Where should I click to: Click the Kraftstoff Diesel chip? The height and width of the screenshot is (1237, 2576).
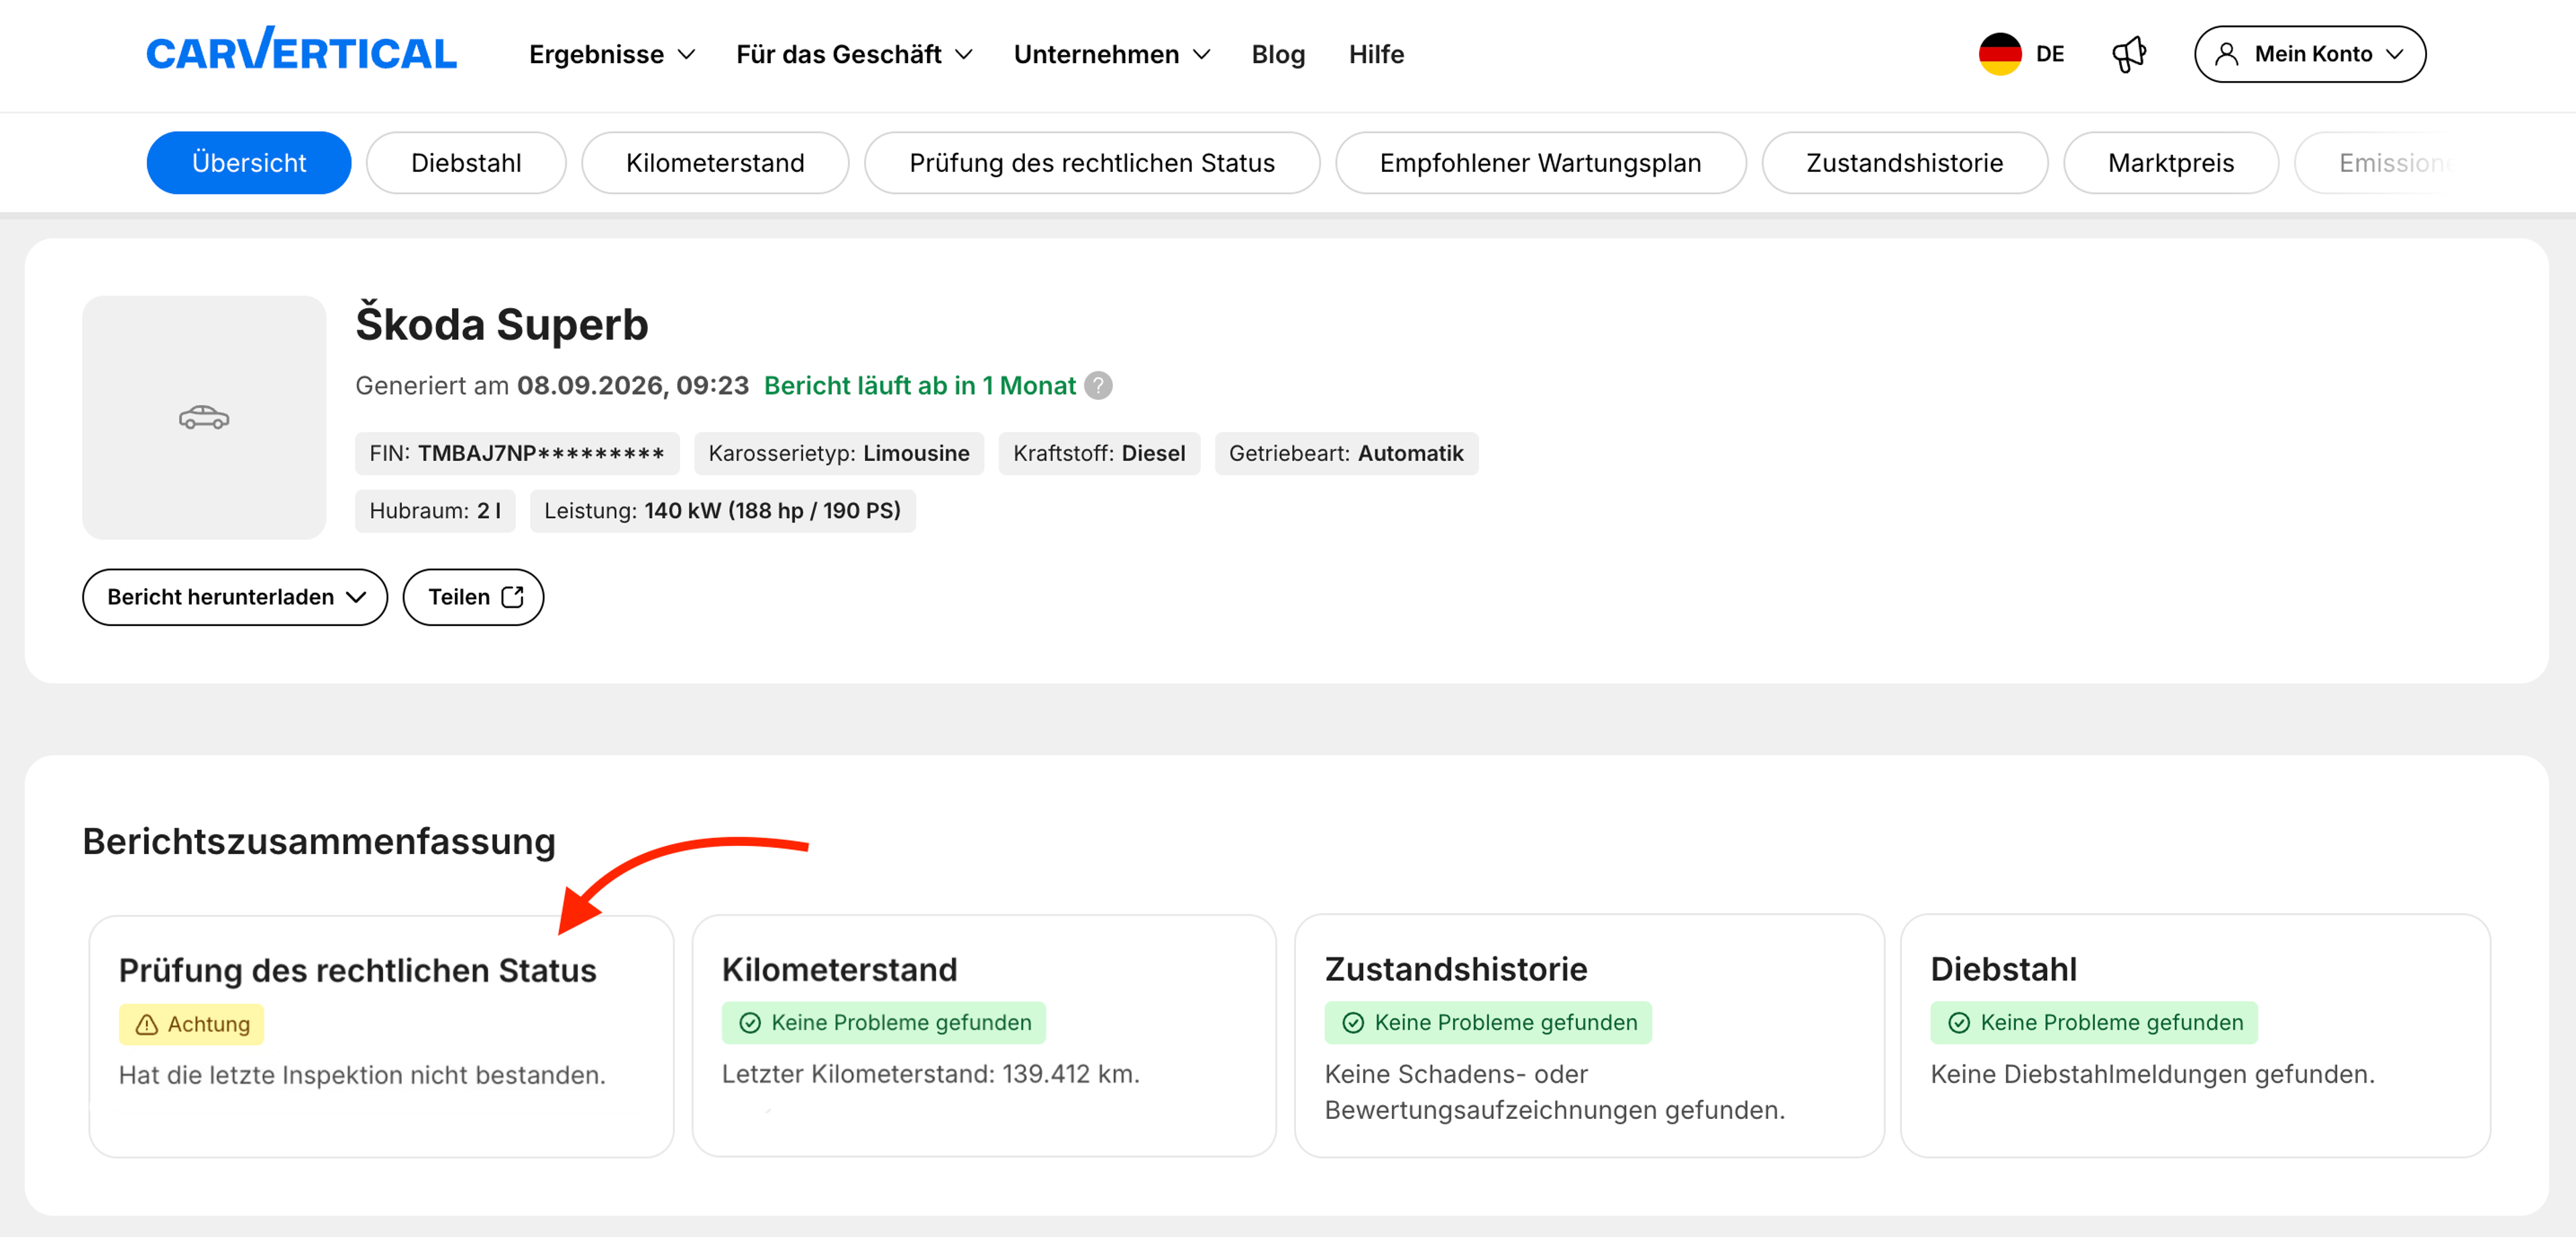[x=1099, y=453]
